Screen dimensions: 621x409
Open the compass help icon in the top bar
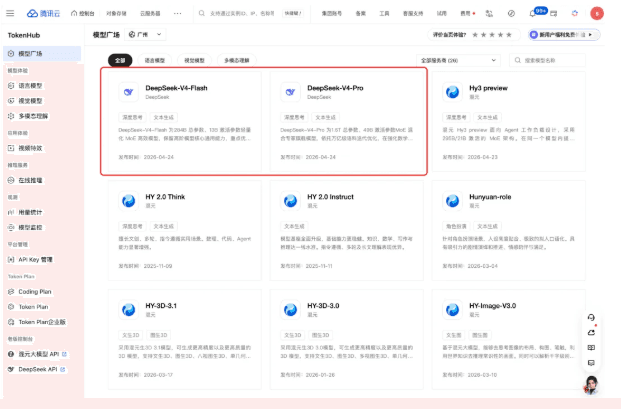[x=511, y=13]
